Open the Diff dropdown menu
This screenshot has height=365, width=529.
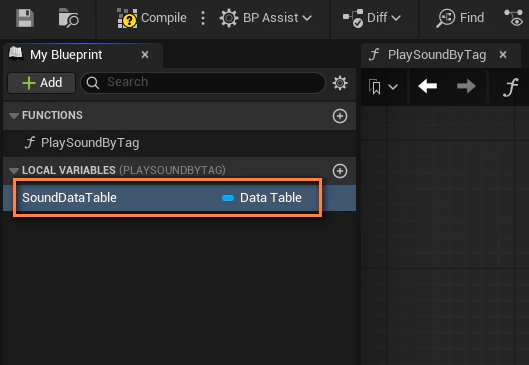pyautogui.click(x=372, y=18)
